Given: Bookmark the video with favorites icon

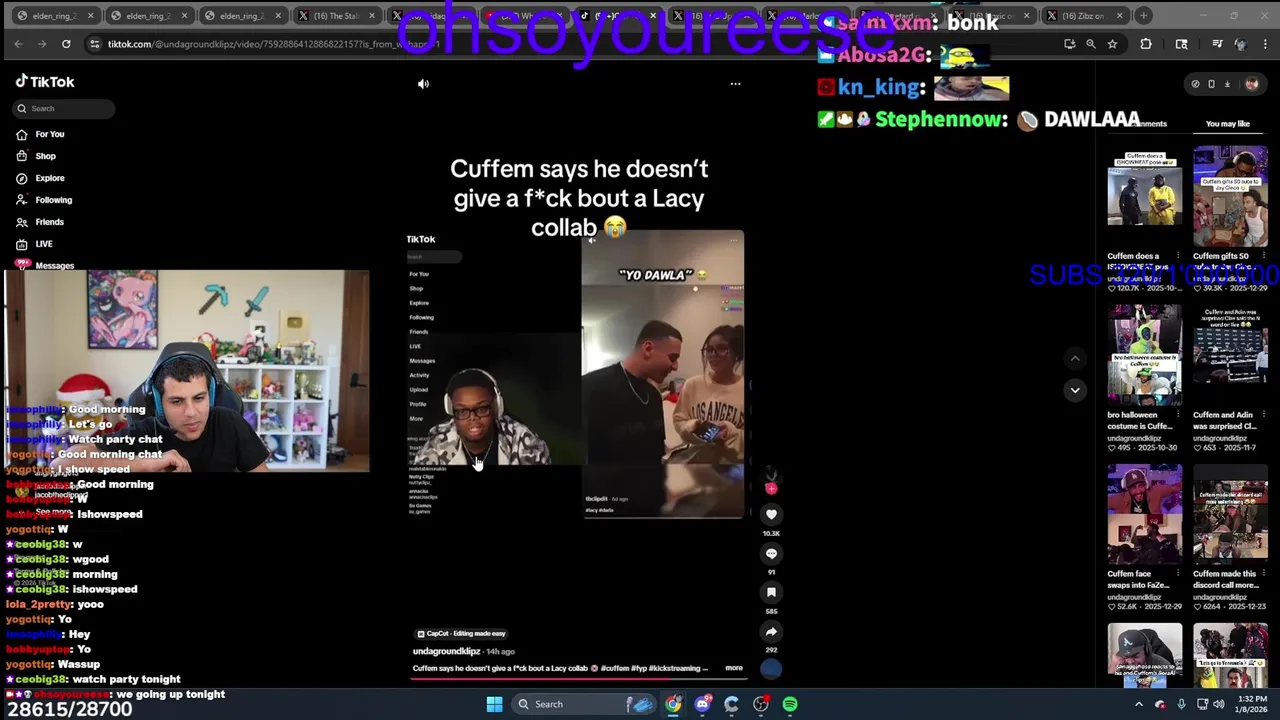Looking at the screenshot, I should (771, 592).
